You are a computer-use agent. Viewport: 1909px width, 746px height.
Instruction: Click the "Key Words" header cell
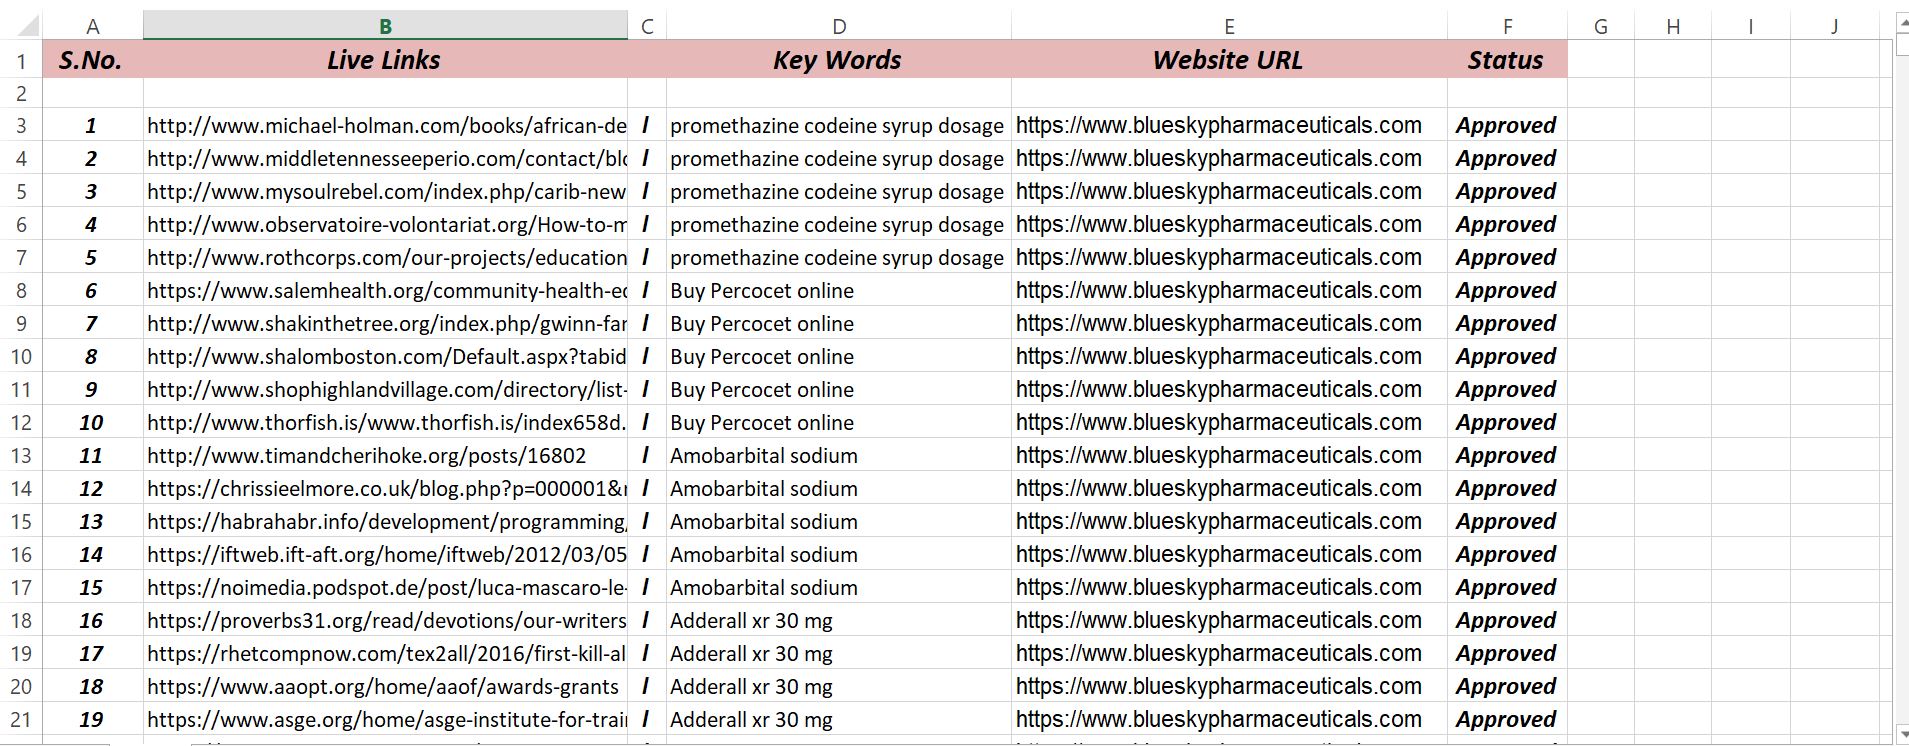click(838, 60)
